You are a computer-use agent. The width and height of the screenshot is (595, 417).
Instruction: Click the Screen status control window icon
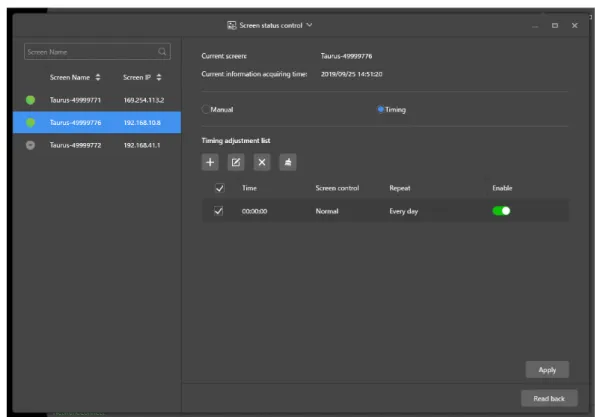[231, 25]
